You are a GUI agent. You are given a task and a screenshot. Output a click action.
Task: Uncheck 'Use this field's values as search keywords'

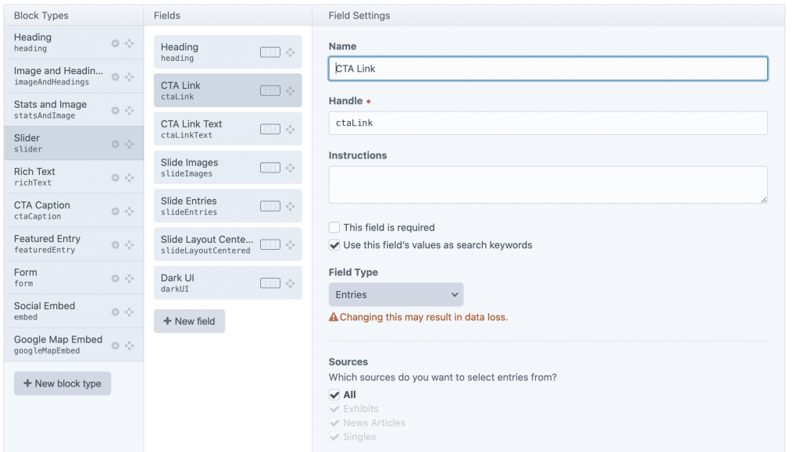tap(335, 245)
